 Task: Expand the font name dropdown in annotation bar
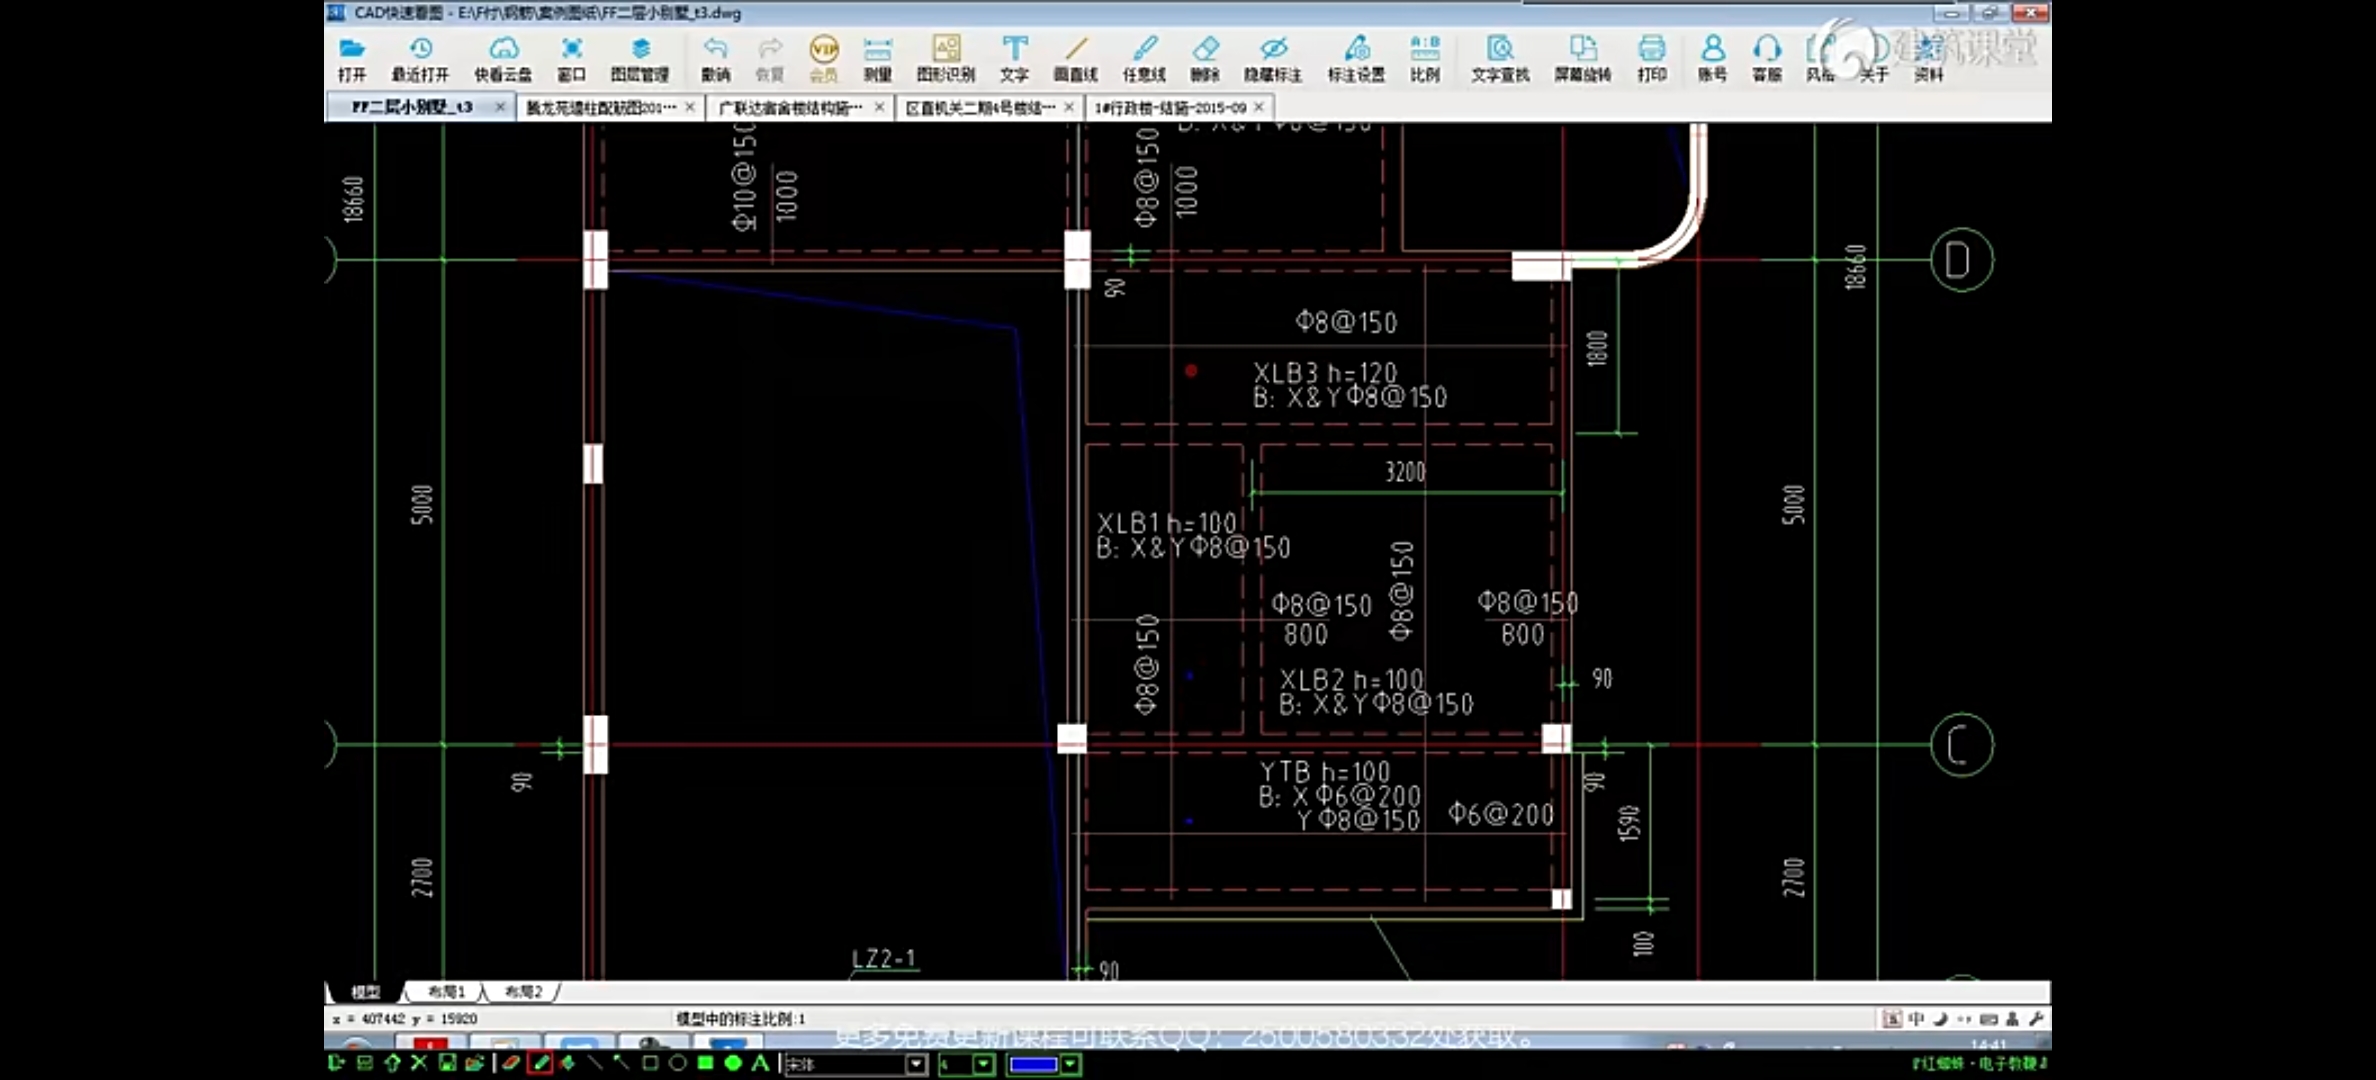tap(916, 1064)
